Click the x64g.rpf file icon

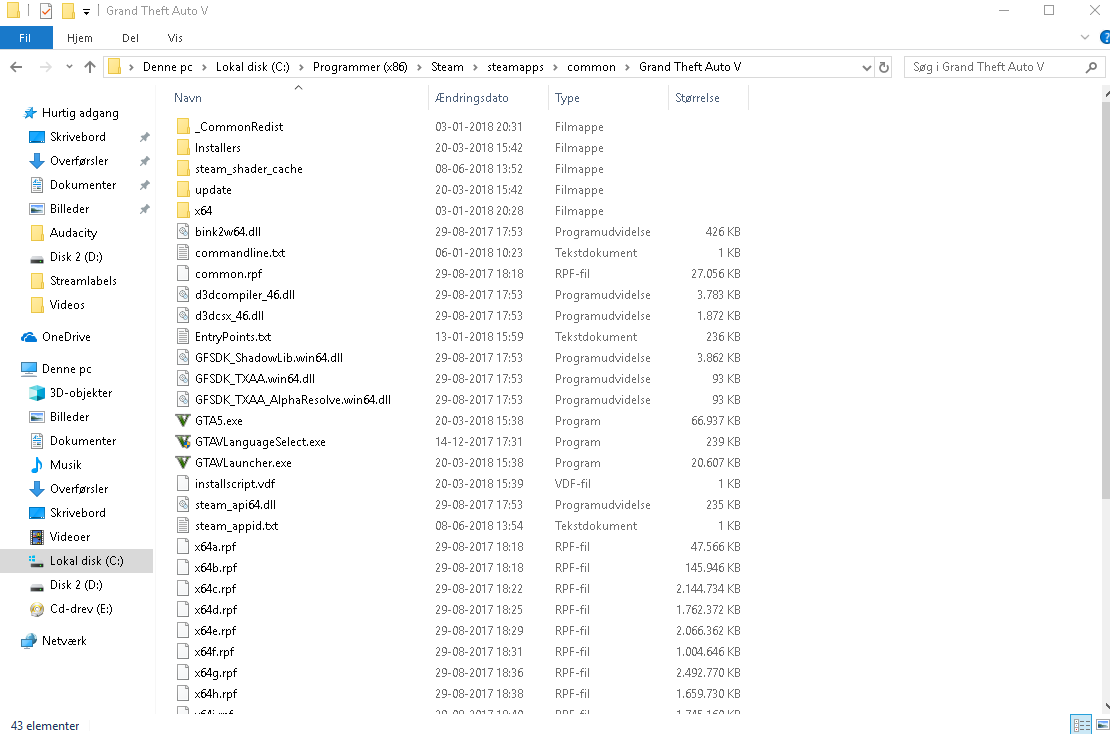pyautogui.click(x=183, y=672)
